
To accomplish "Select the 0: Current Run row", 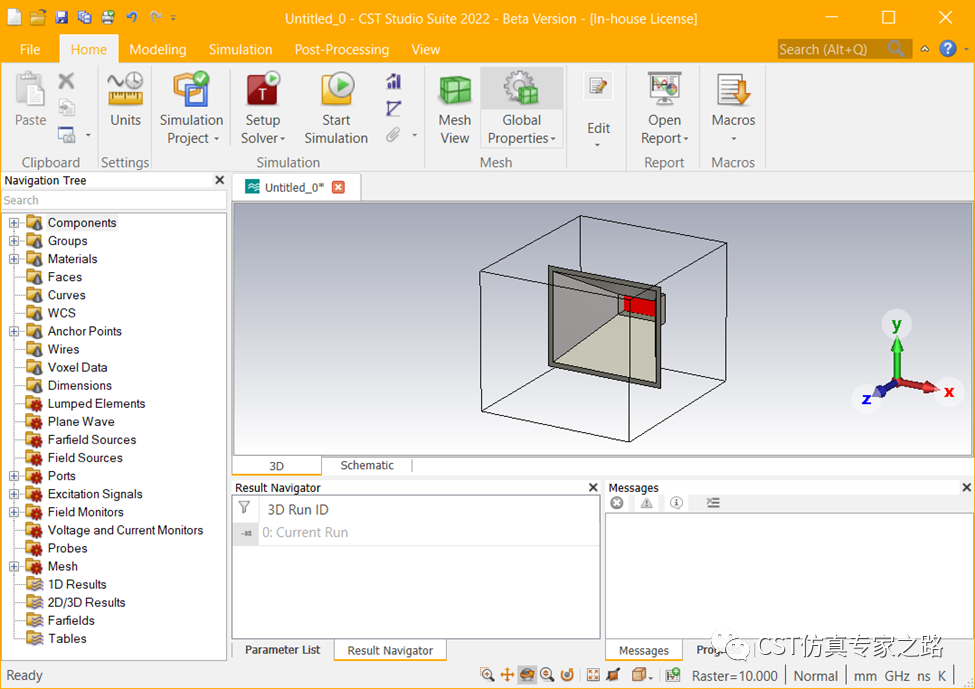I will tap(415, 532).
